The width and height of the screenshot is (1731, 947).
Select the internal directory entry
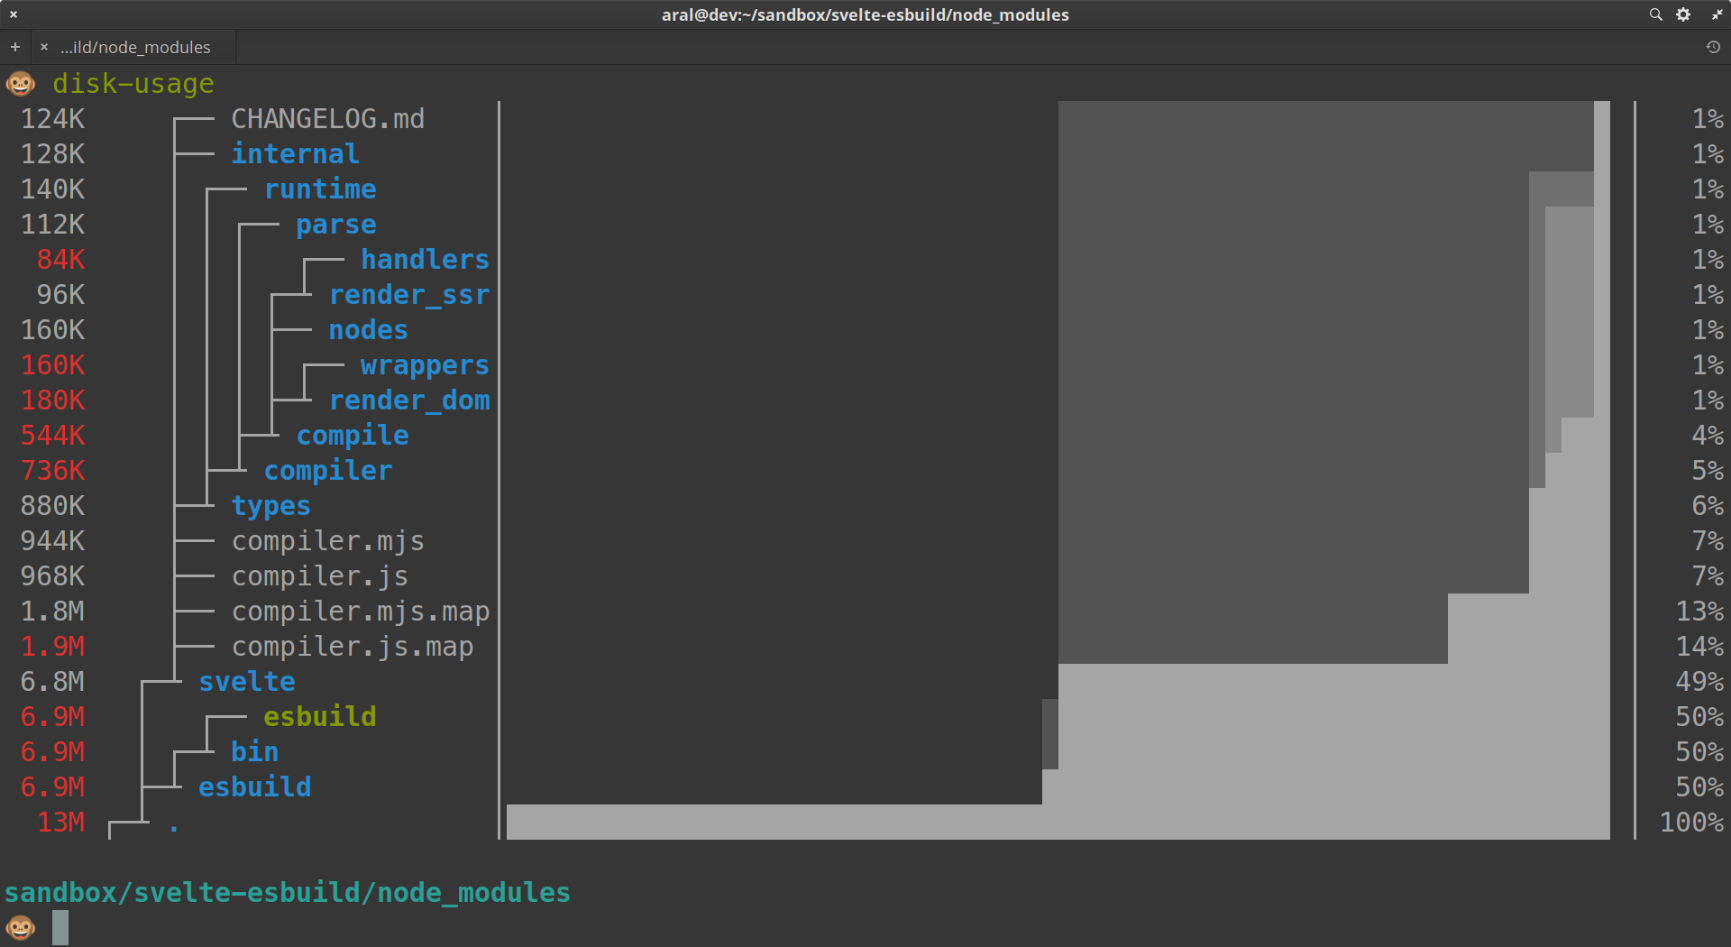pos(295,154)
